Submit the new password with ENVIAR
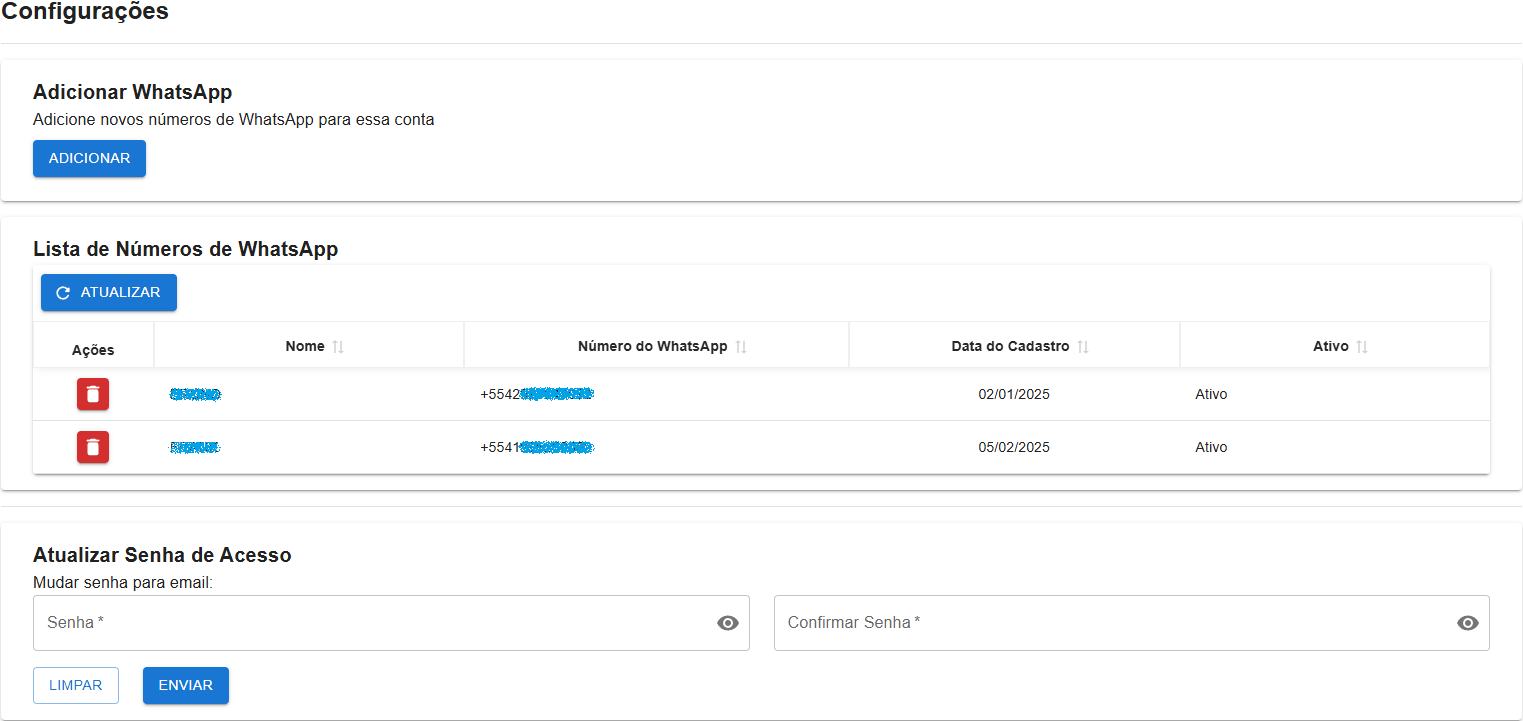 (186, 686)
